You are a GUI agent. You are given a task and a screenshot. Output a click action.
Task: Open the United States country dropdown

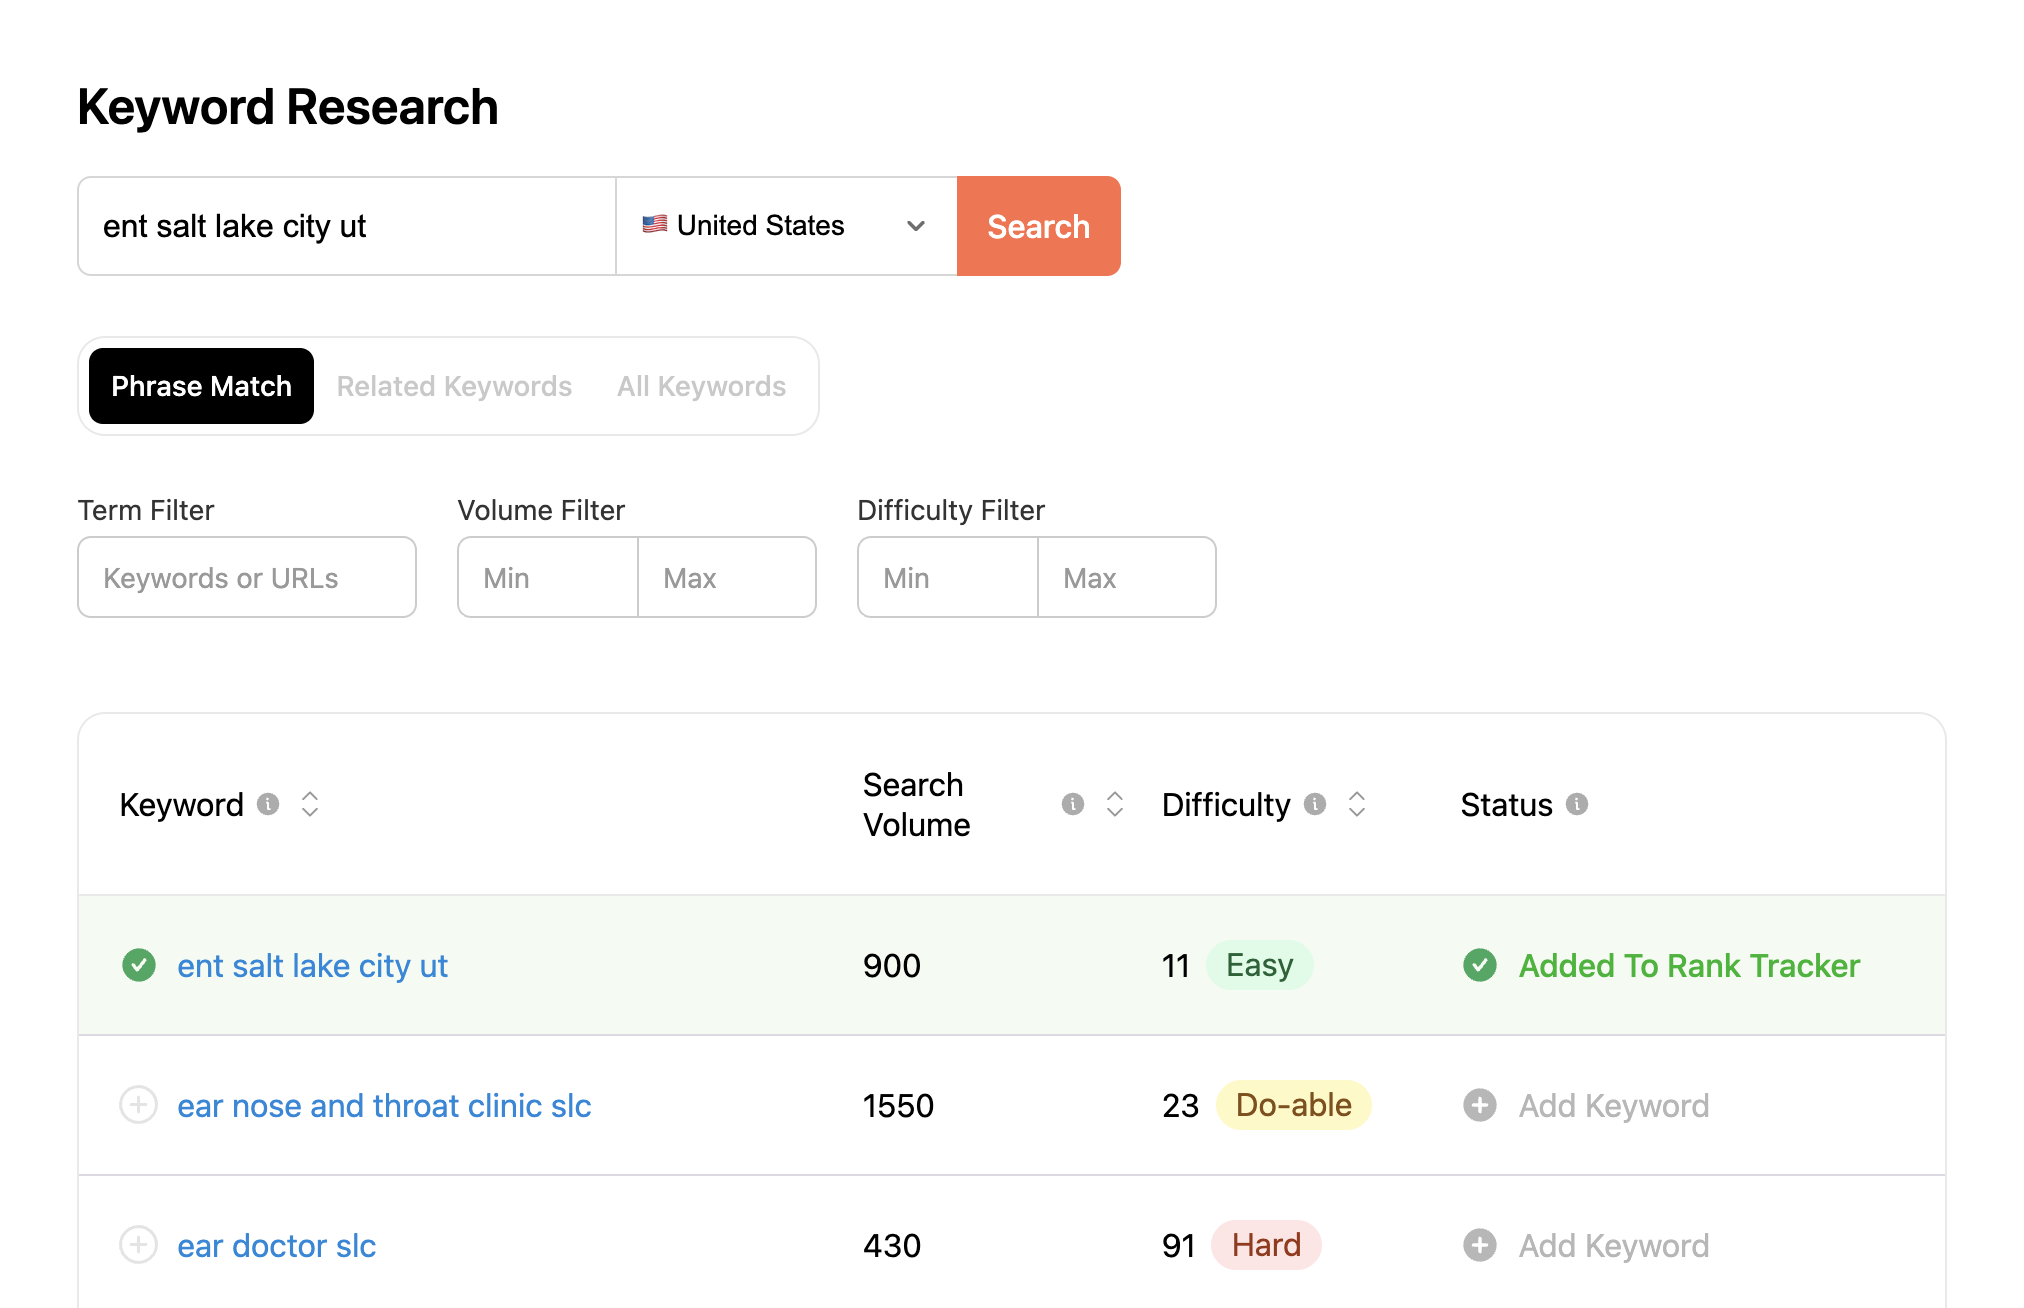coord(786,226)
